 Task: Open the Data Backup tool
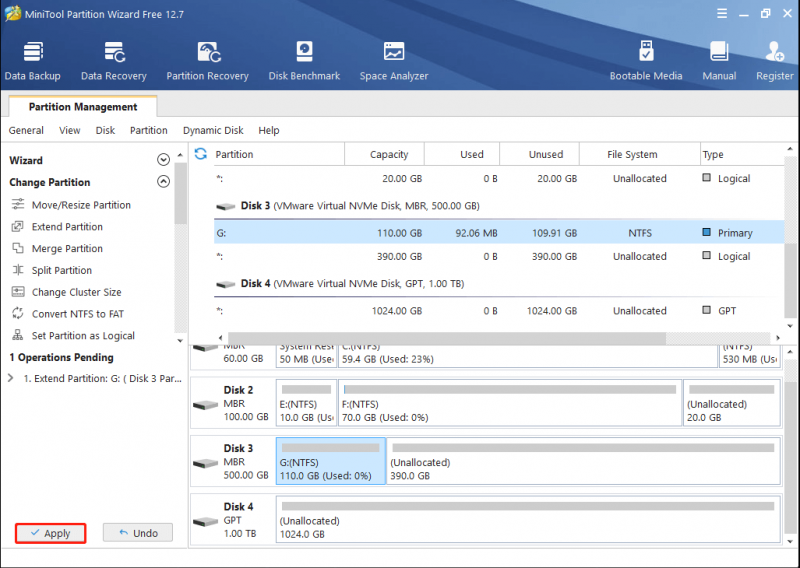33,61
